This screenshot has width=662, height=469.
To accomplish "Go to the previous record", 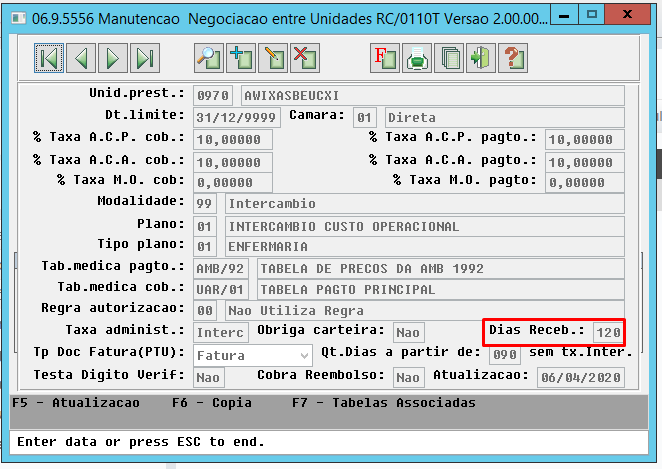I will tap(81, 58).
